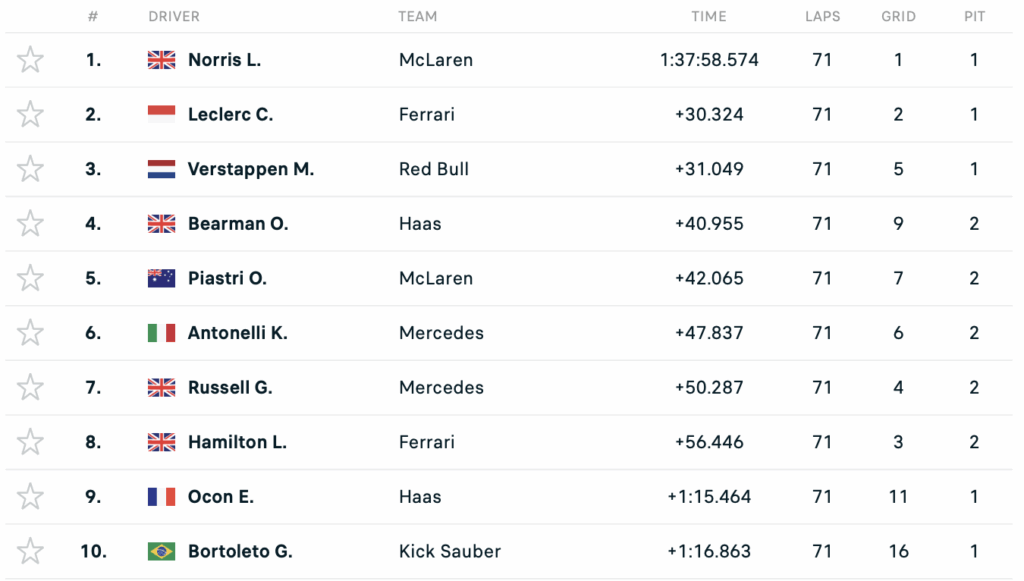Toggle favorite star for Leclerc C.

coord(31,115)
